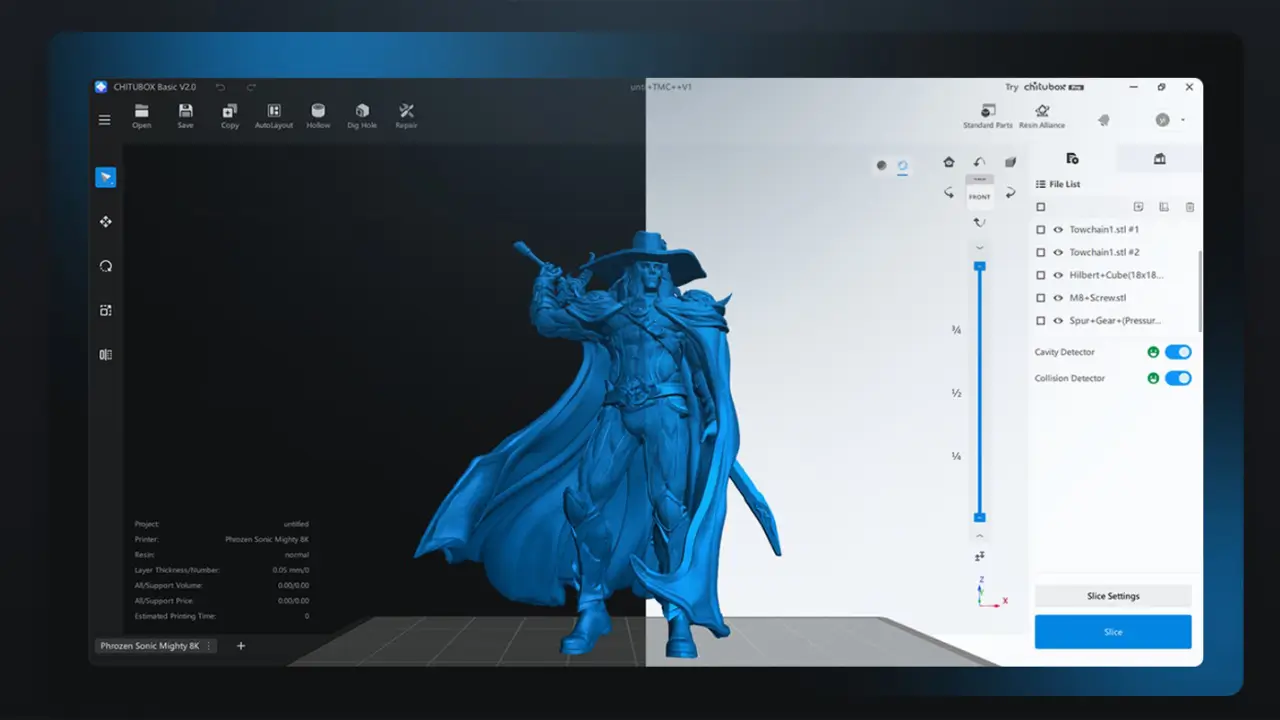Step the layer slider down with top chevron
Image resolution: width=1280 pixels, height=720 pixels.
(980, 247)
